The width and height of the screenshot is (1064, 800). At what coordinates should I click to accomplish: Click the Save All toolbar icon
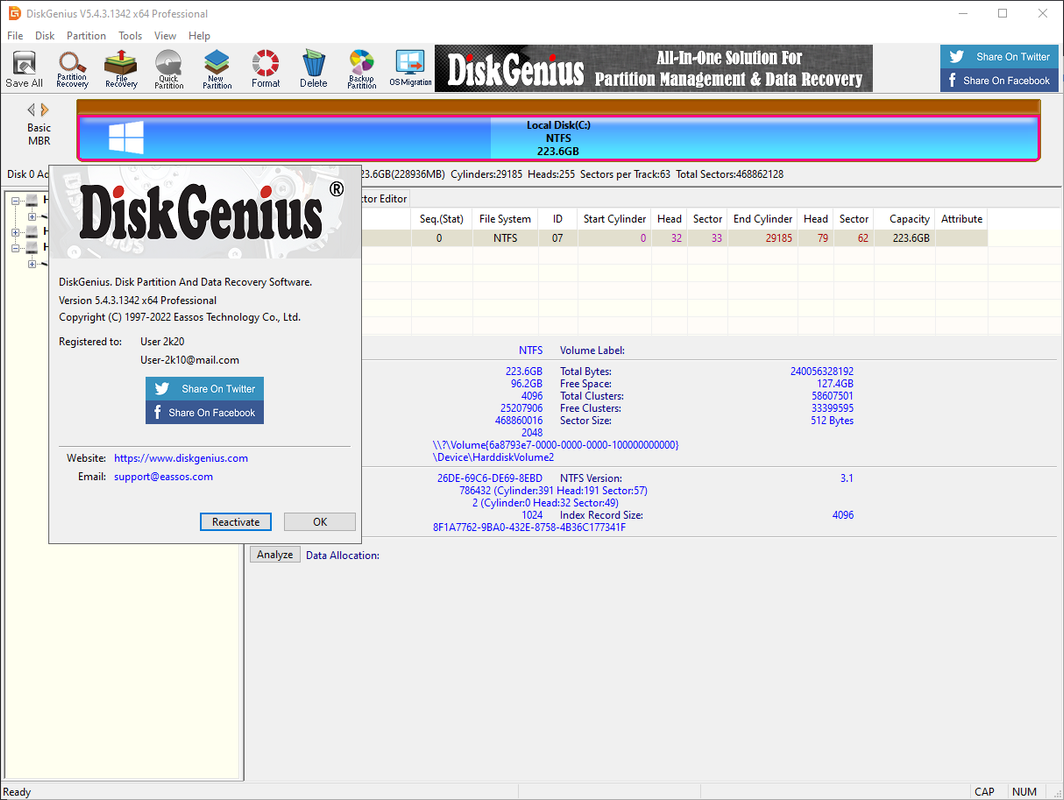coord(24,69)
